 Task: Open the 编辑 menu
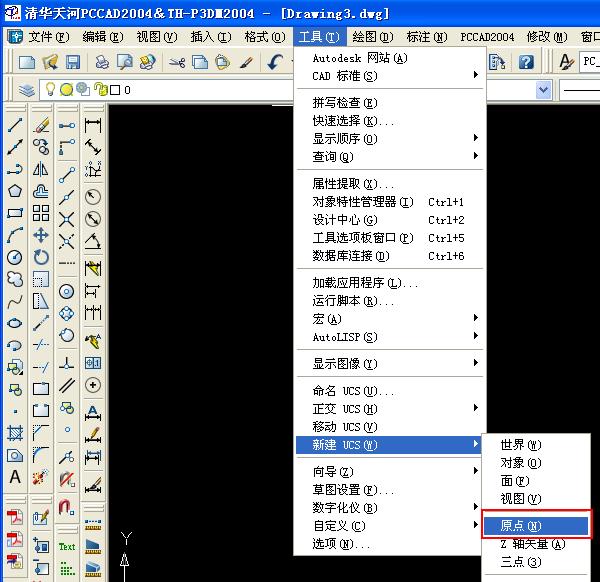103,37
